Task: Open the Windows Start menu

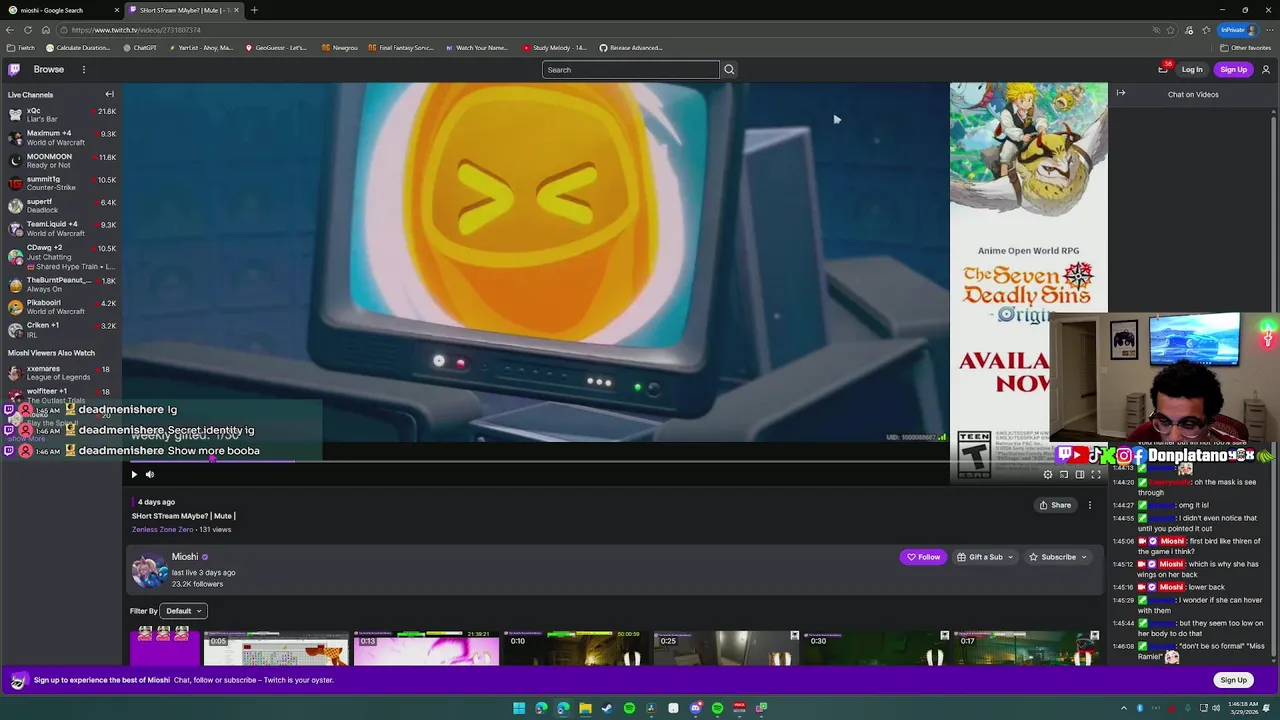Action: [x=519, y=708]
